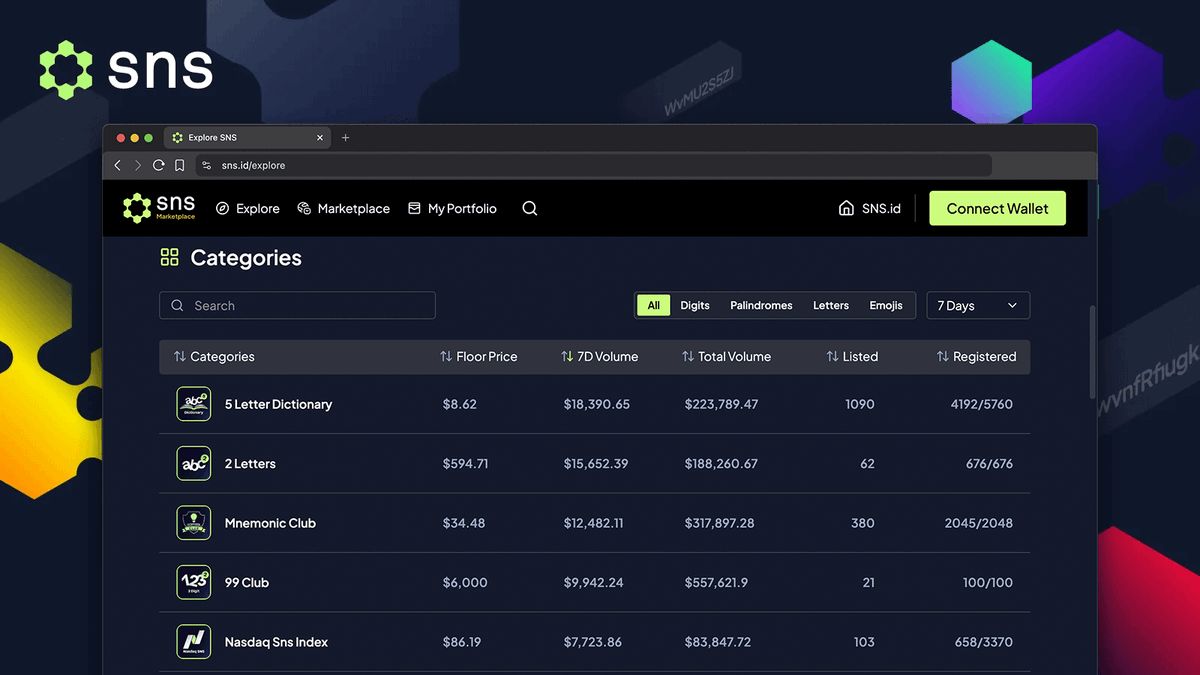1200x675 pixels.
Task: Open the Mnemonic Club category
Action: point(270,523)
